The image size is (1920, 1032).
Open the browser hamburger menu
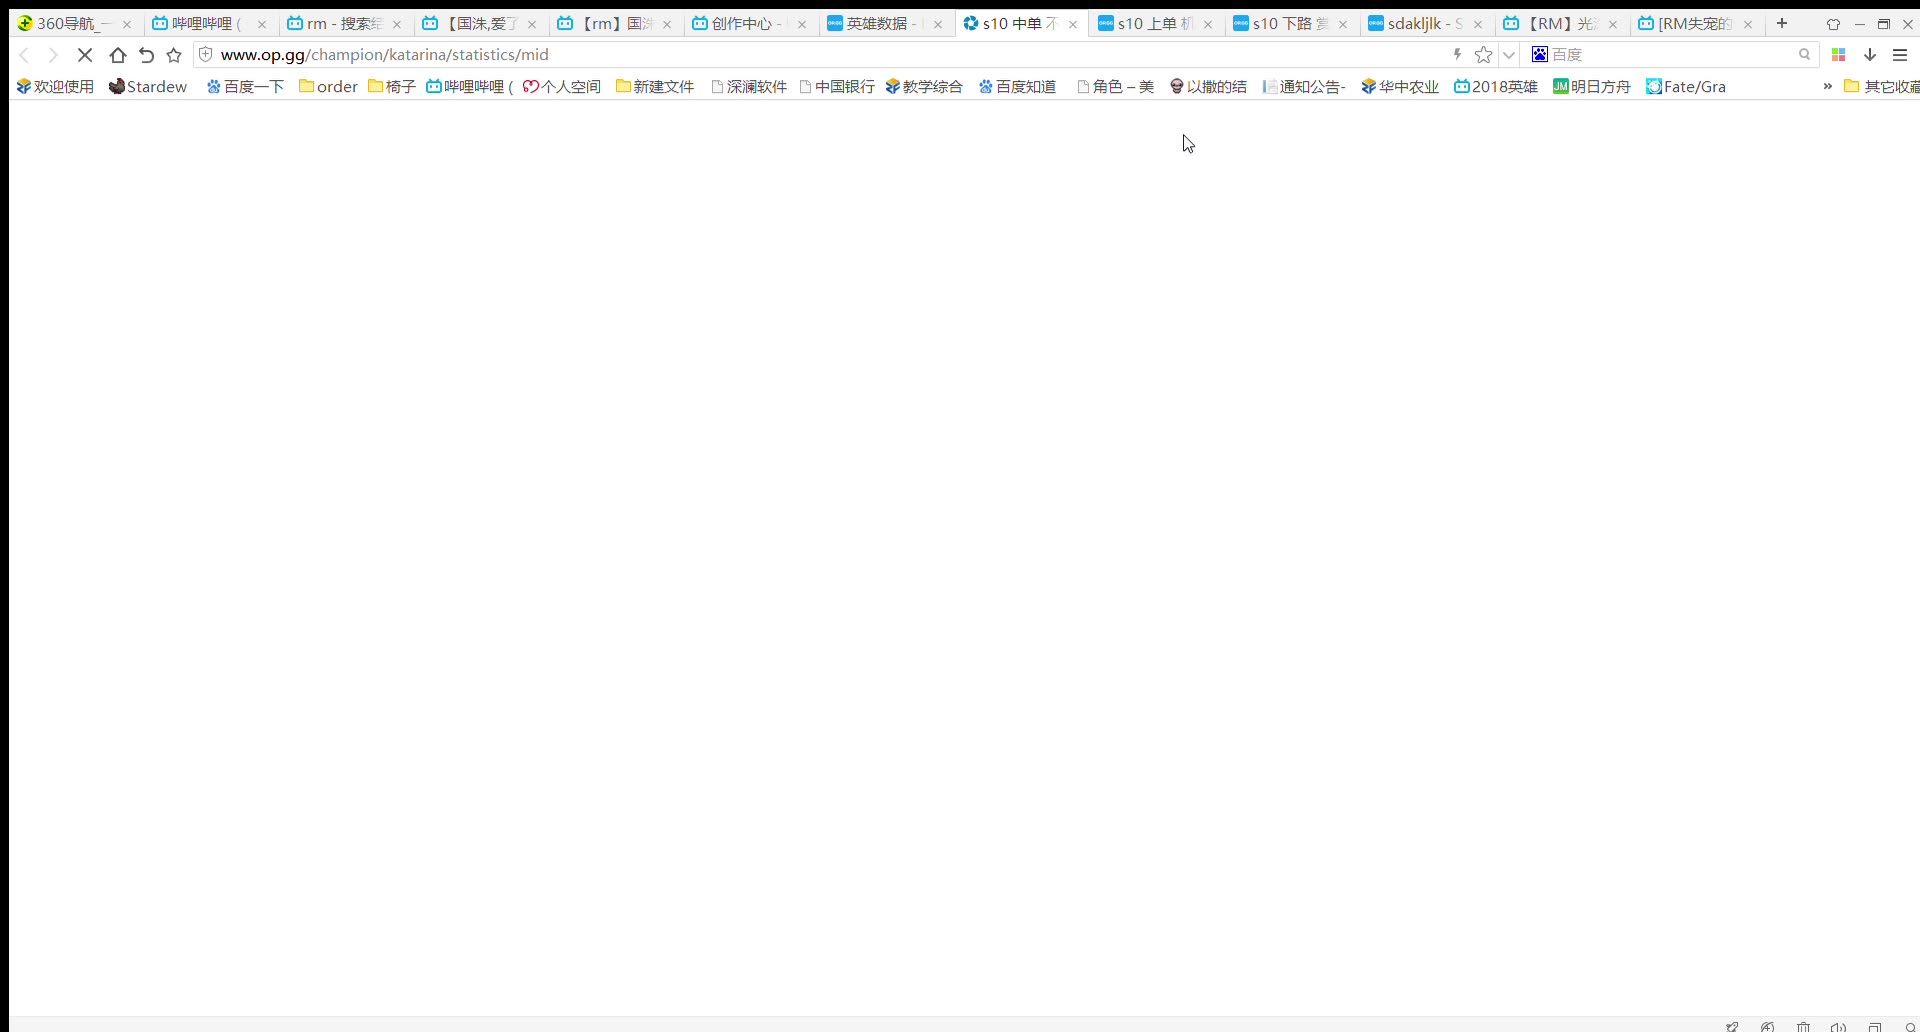tap(1900, 55)
